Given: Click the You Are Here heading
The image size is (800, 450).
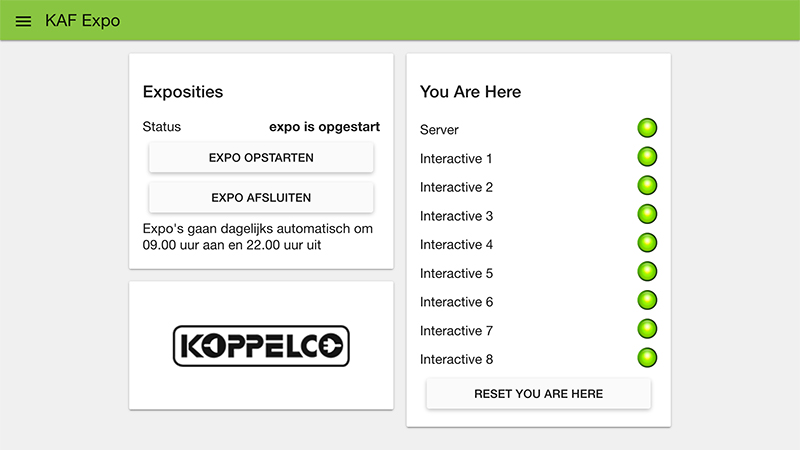Looking at the screenshot, I should (x=470, y=92).
